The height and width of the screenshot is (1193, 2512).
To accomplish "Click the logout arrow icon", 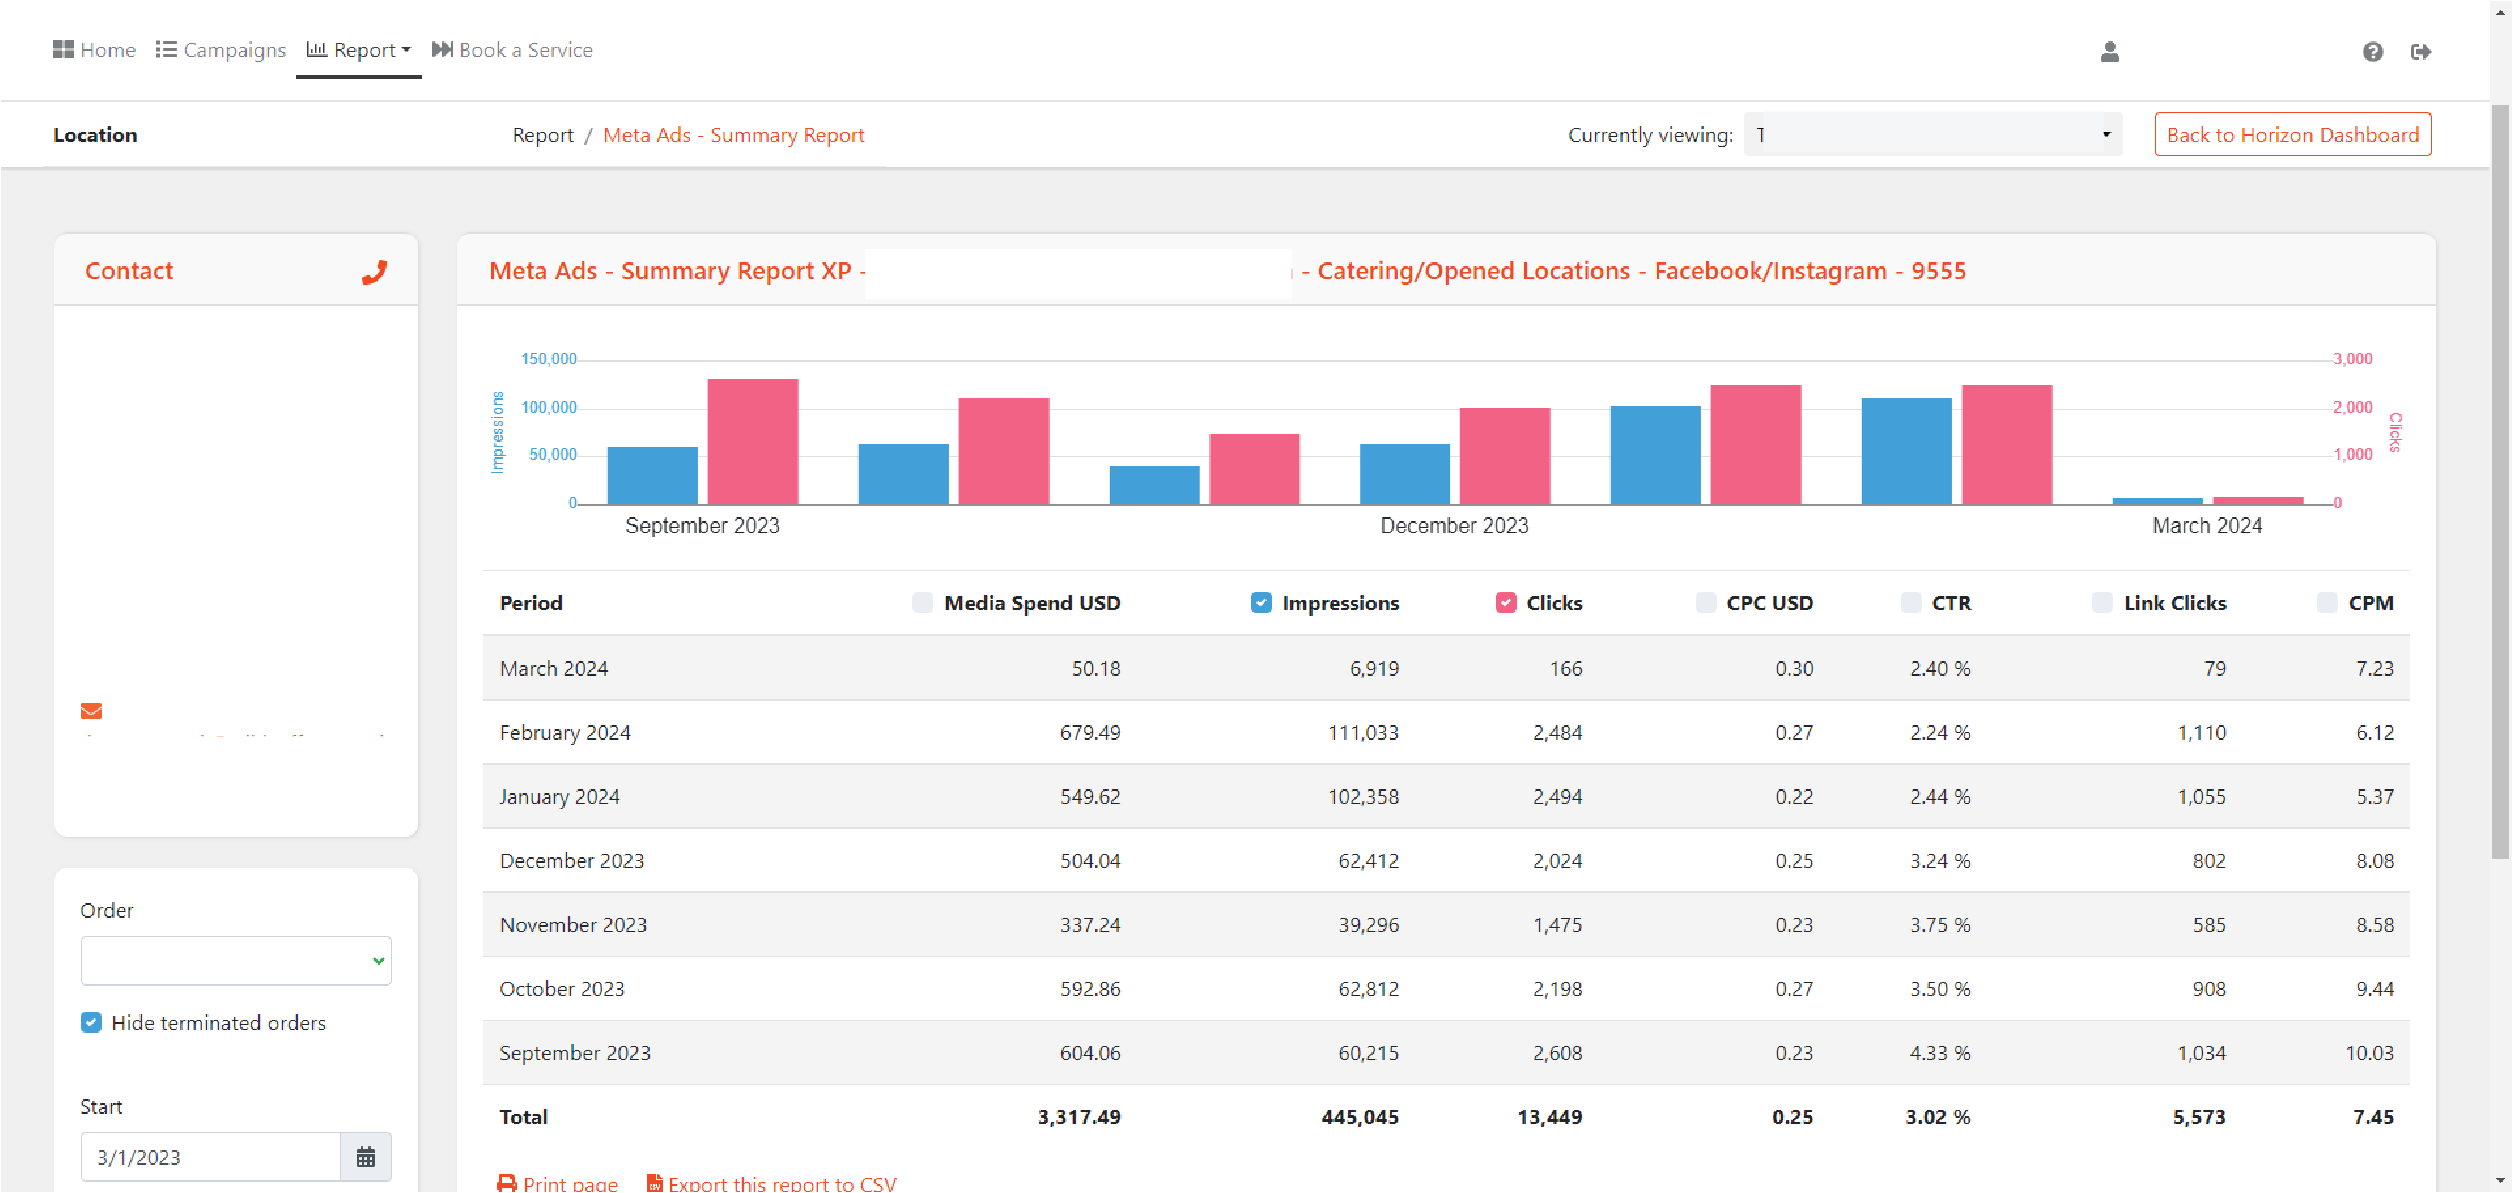I will [2420, 52].
